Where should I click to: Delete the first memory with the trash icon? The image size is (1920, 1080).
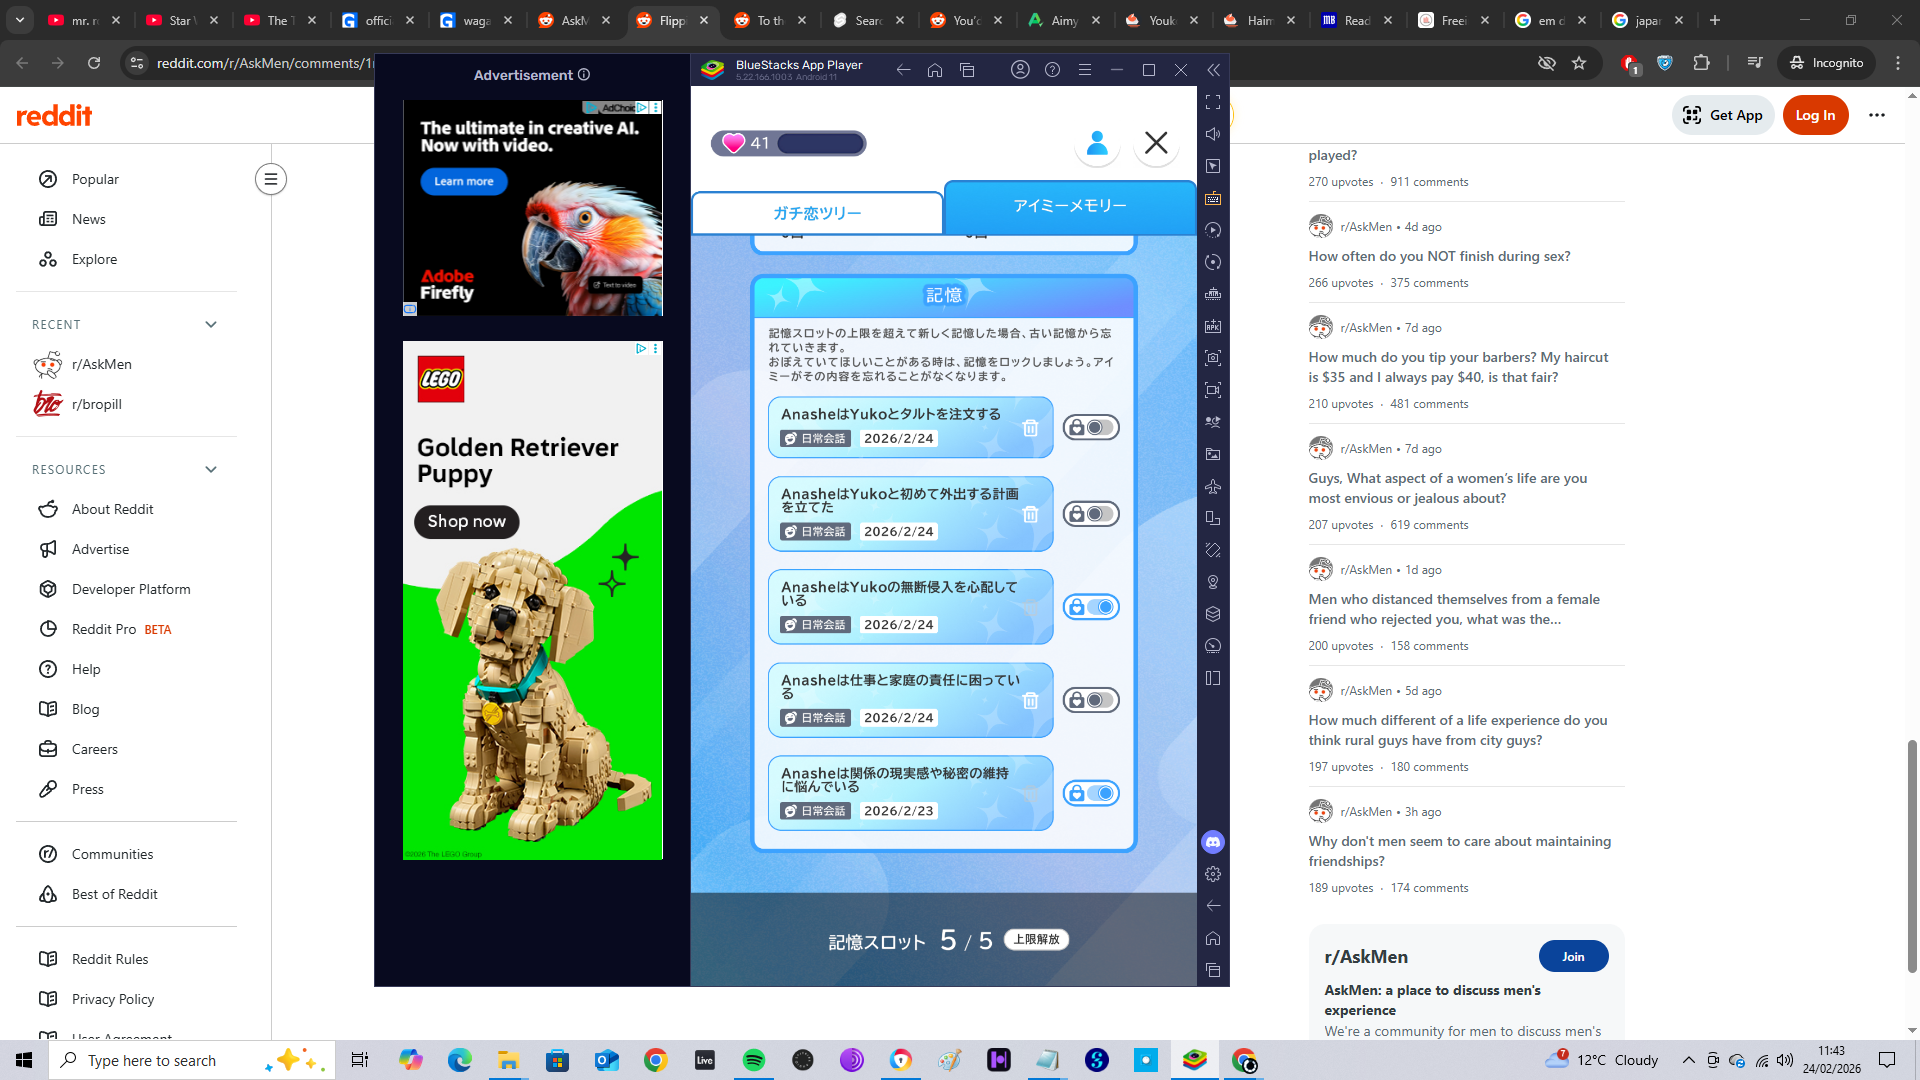coord(1030,428)
